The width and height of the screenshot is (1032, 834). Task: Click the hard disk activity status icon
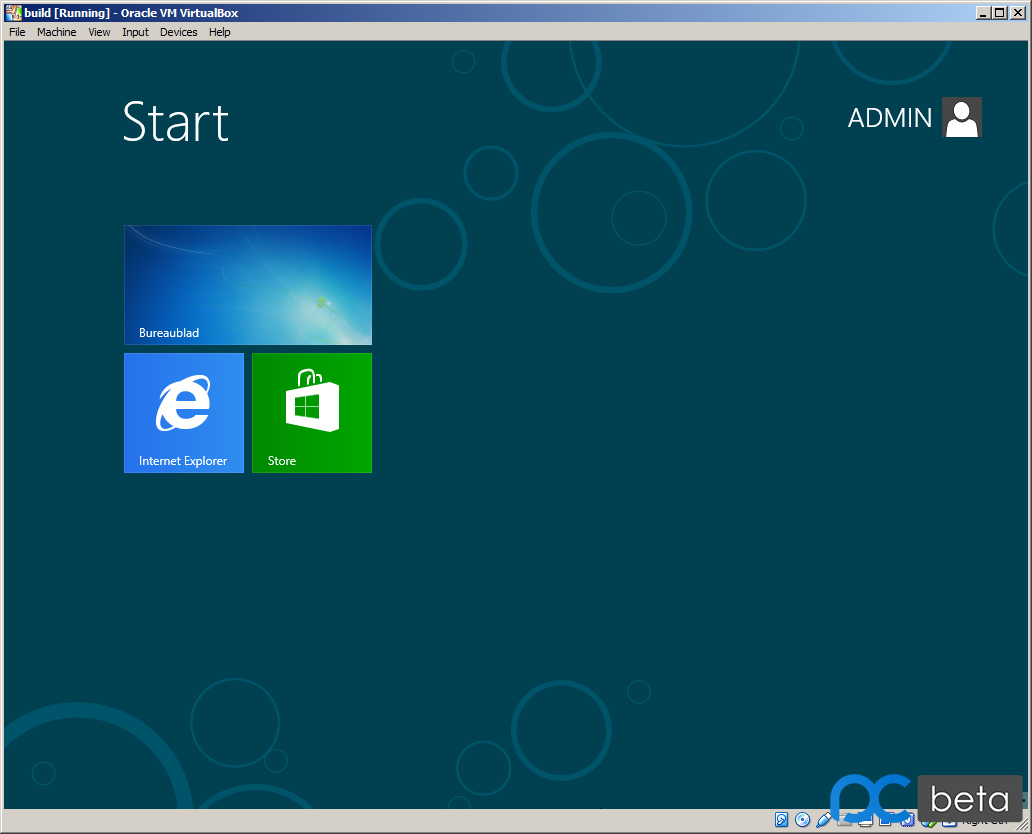[781, 820]
